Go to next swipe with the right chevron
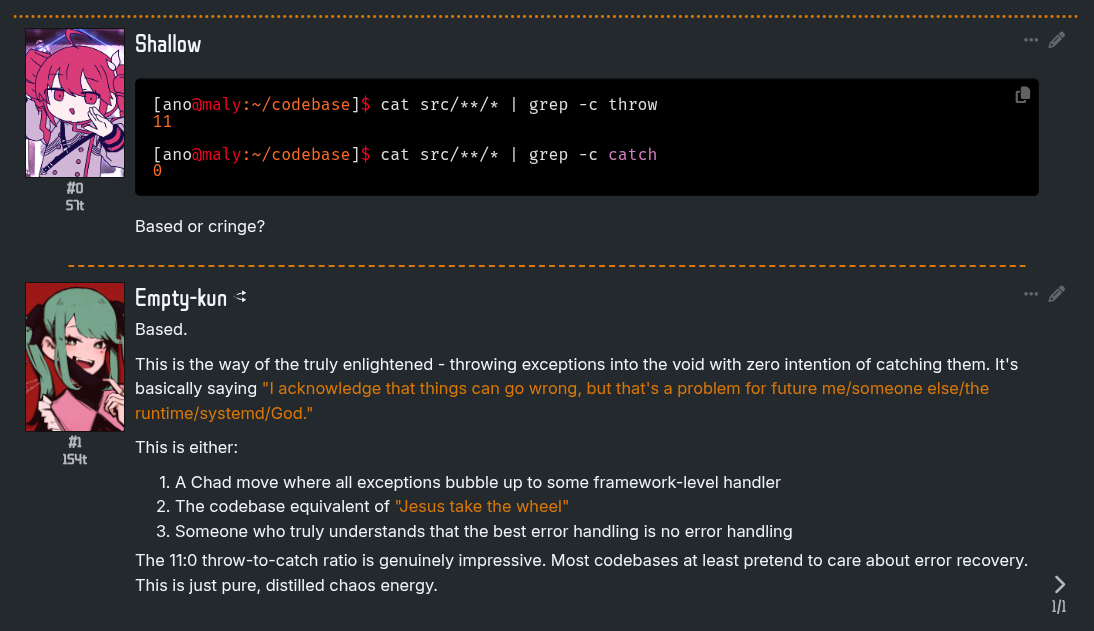This screenshot has height=631, width=1094. (x=1059, y=584)
